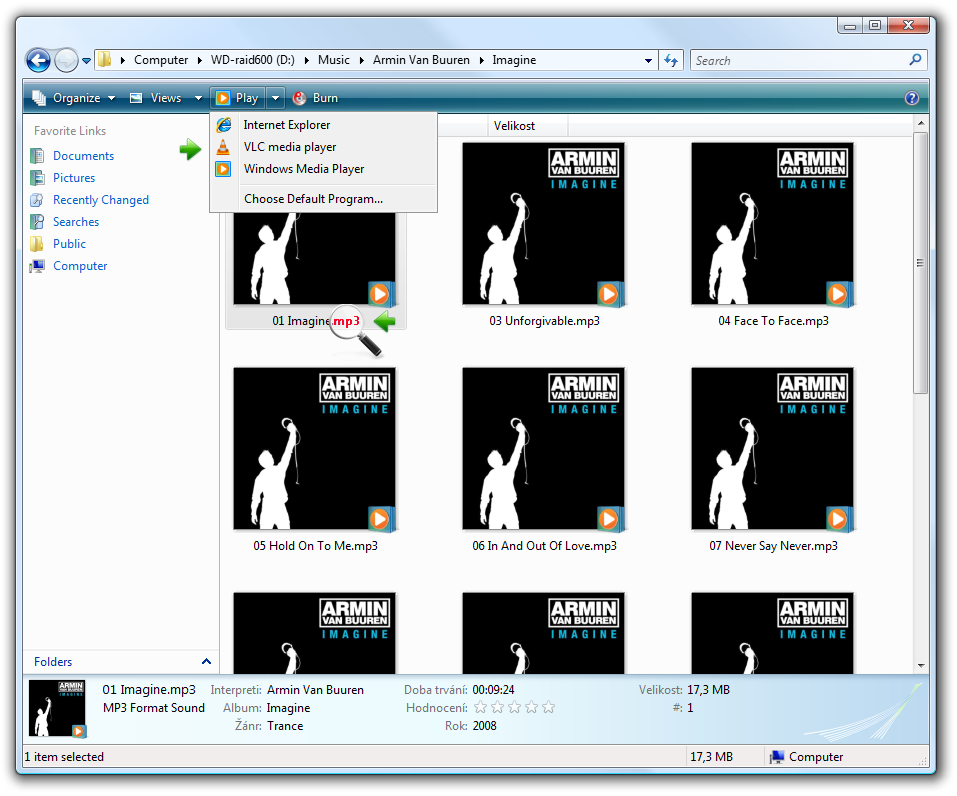This screenshot has height=796, width=957.
Task: Expand the Folders pane
Action: 206,662
